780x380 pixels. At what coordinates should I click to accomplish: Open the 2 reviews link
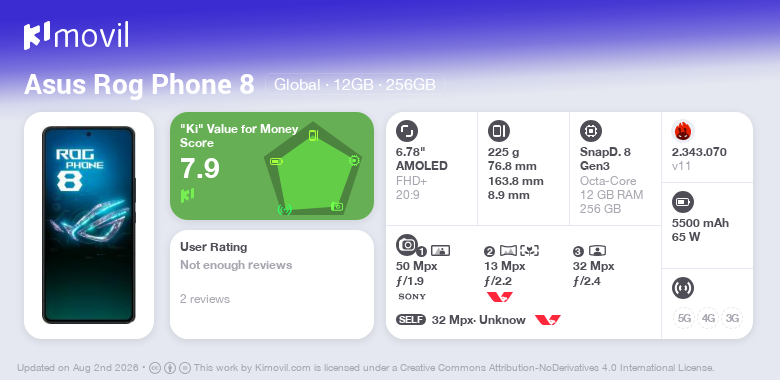(205, 299)
